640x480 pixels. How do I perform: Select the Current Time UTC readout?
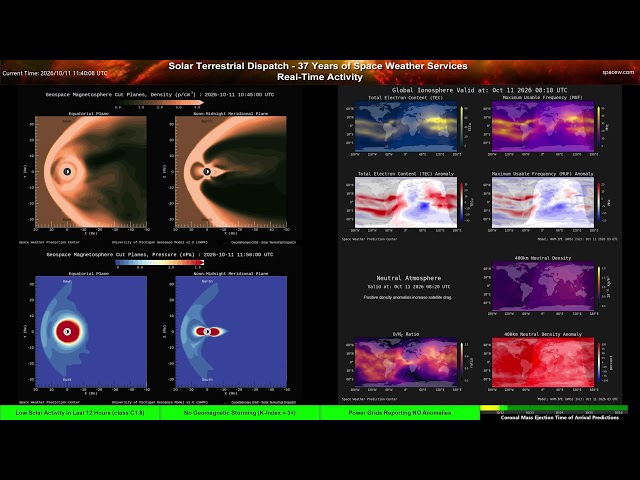[55, 73]
